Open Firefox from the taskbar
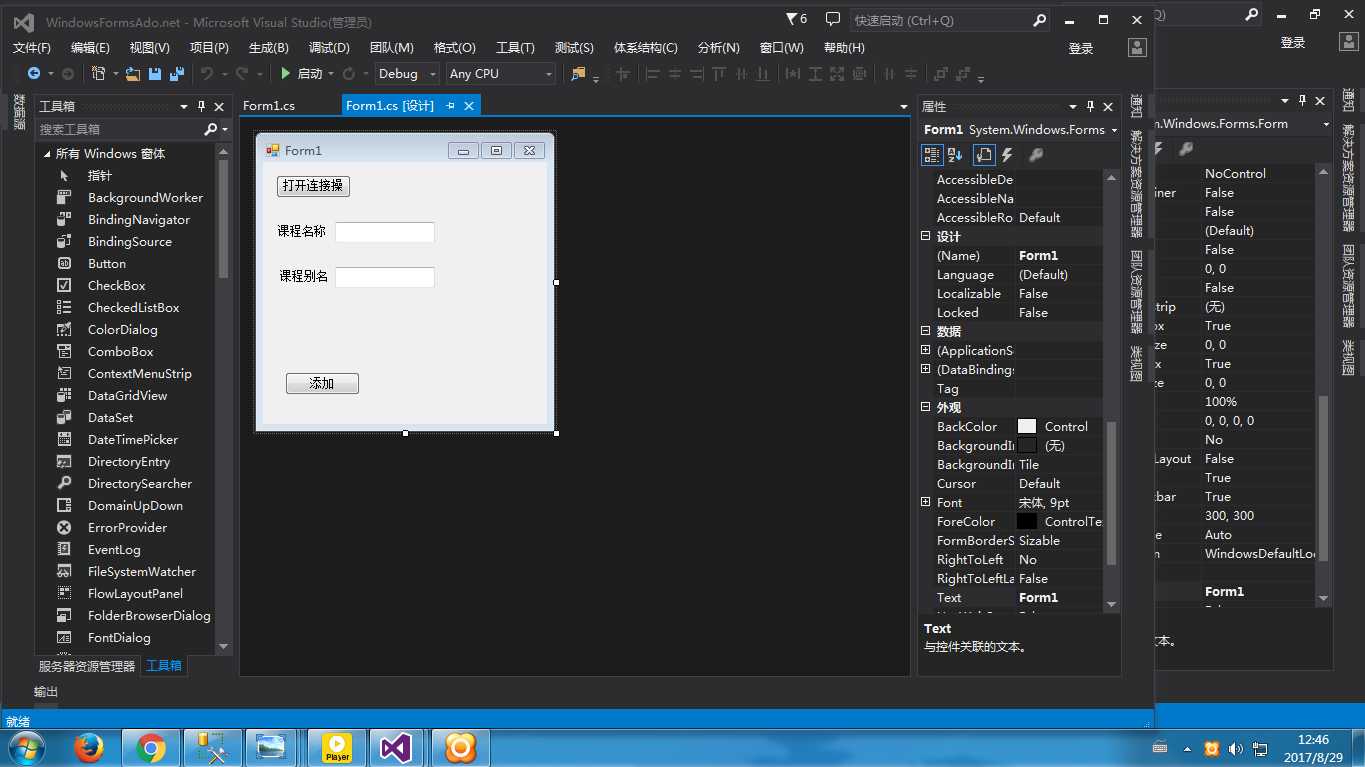 pos(89,747)
